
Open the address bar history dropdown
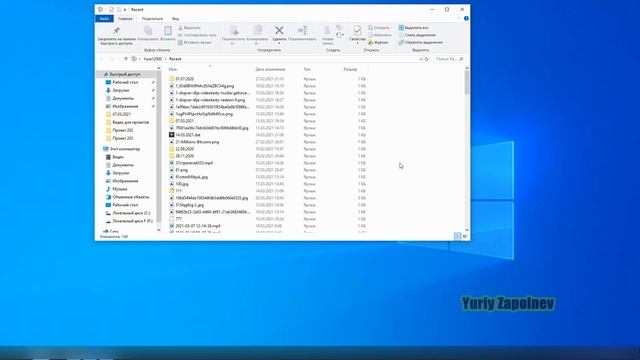(421, 59)
